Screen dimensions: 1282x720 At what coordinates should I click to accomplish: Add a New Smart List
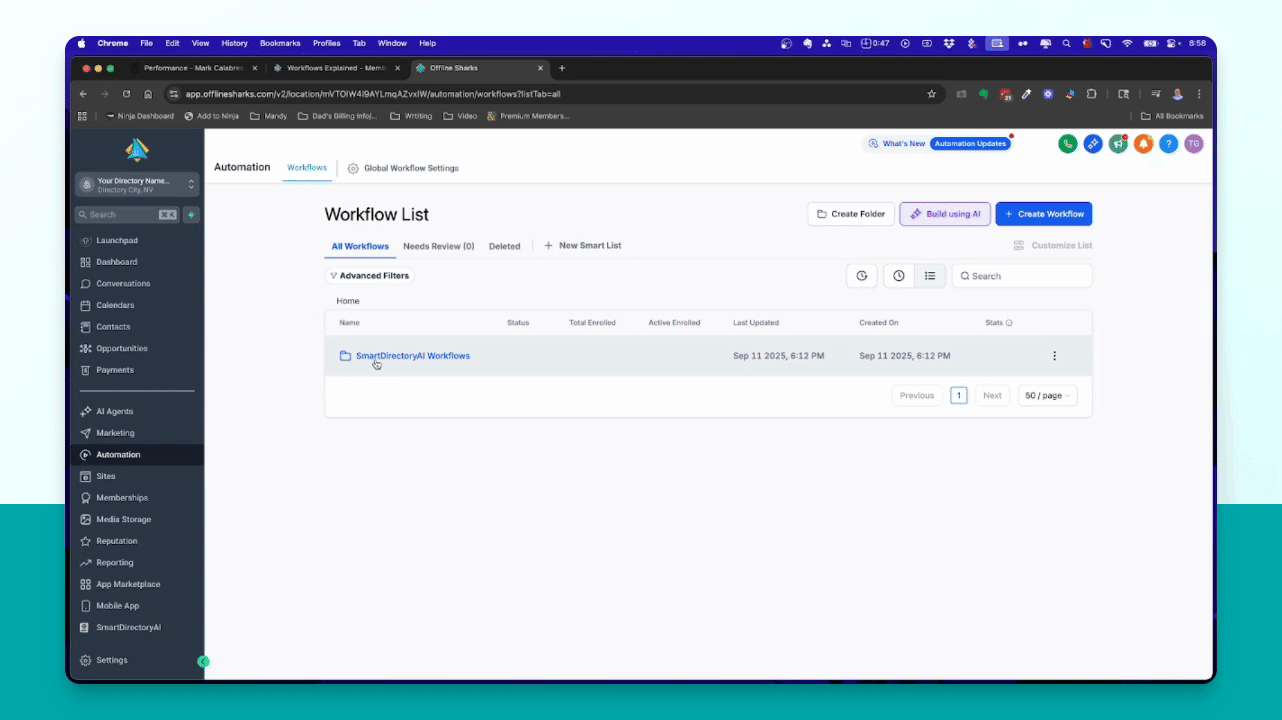tap(582, 246)
